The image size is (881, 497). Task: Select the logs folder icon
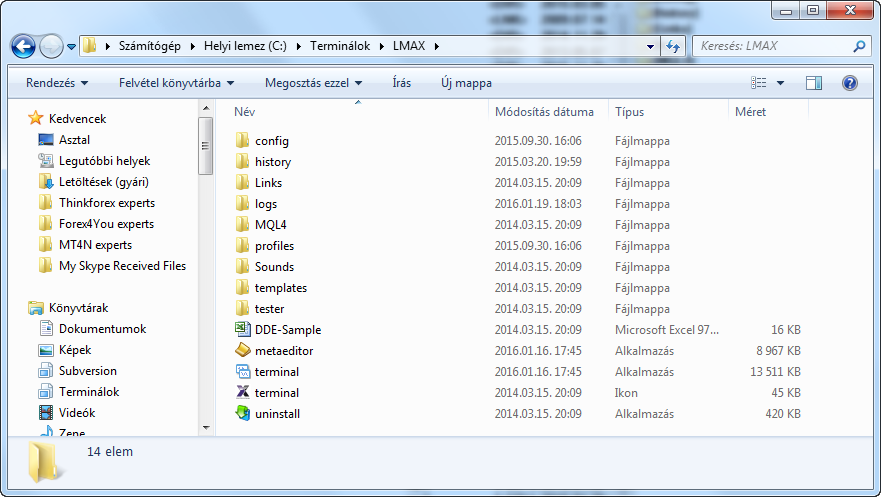(242, 203)
